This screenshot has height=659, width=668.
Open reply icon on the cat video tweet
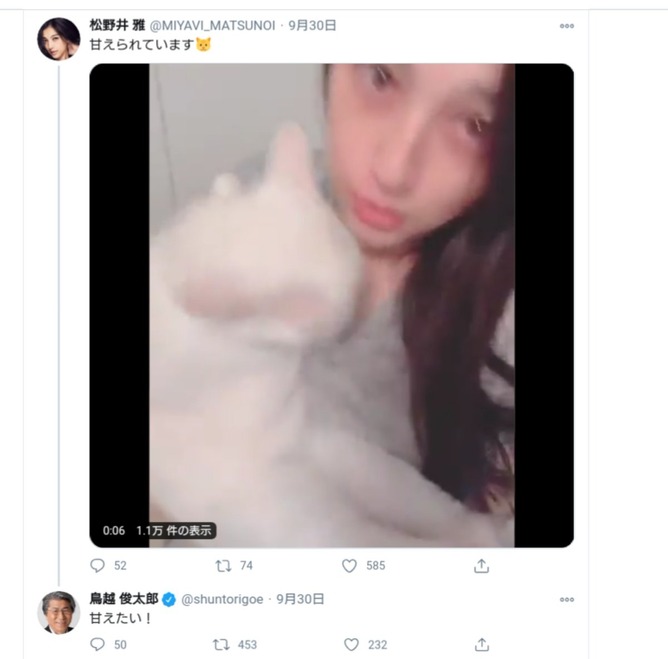98,565
